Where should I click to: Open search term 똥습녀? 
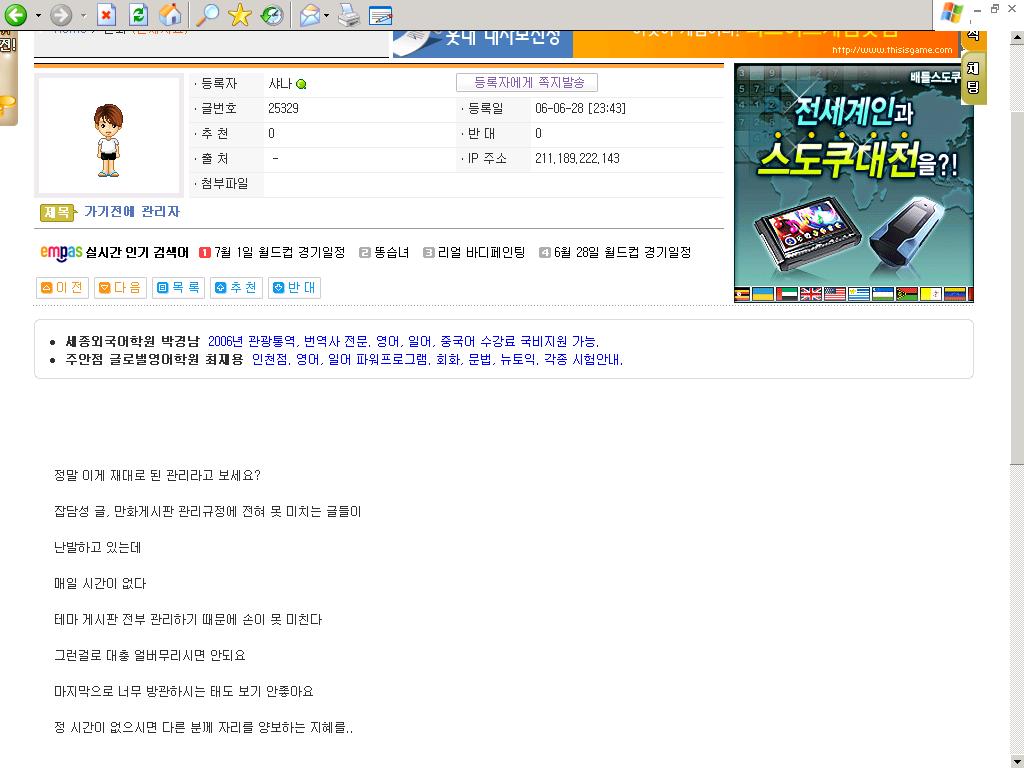[x=392, y=252]
